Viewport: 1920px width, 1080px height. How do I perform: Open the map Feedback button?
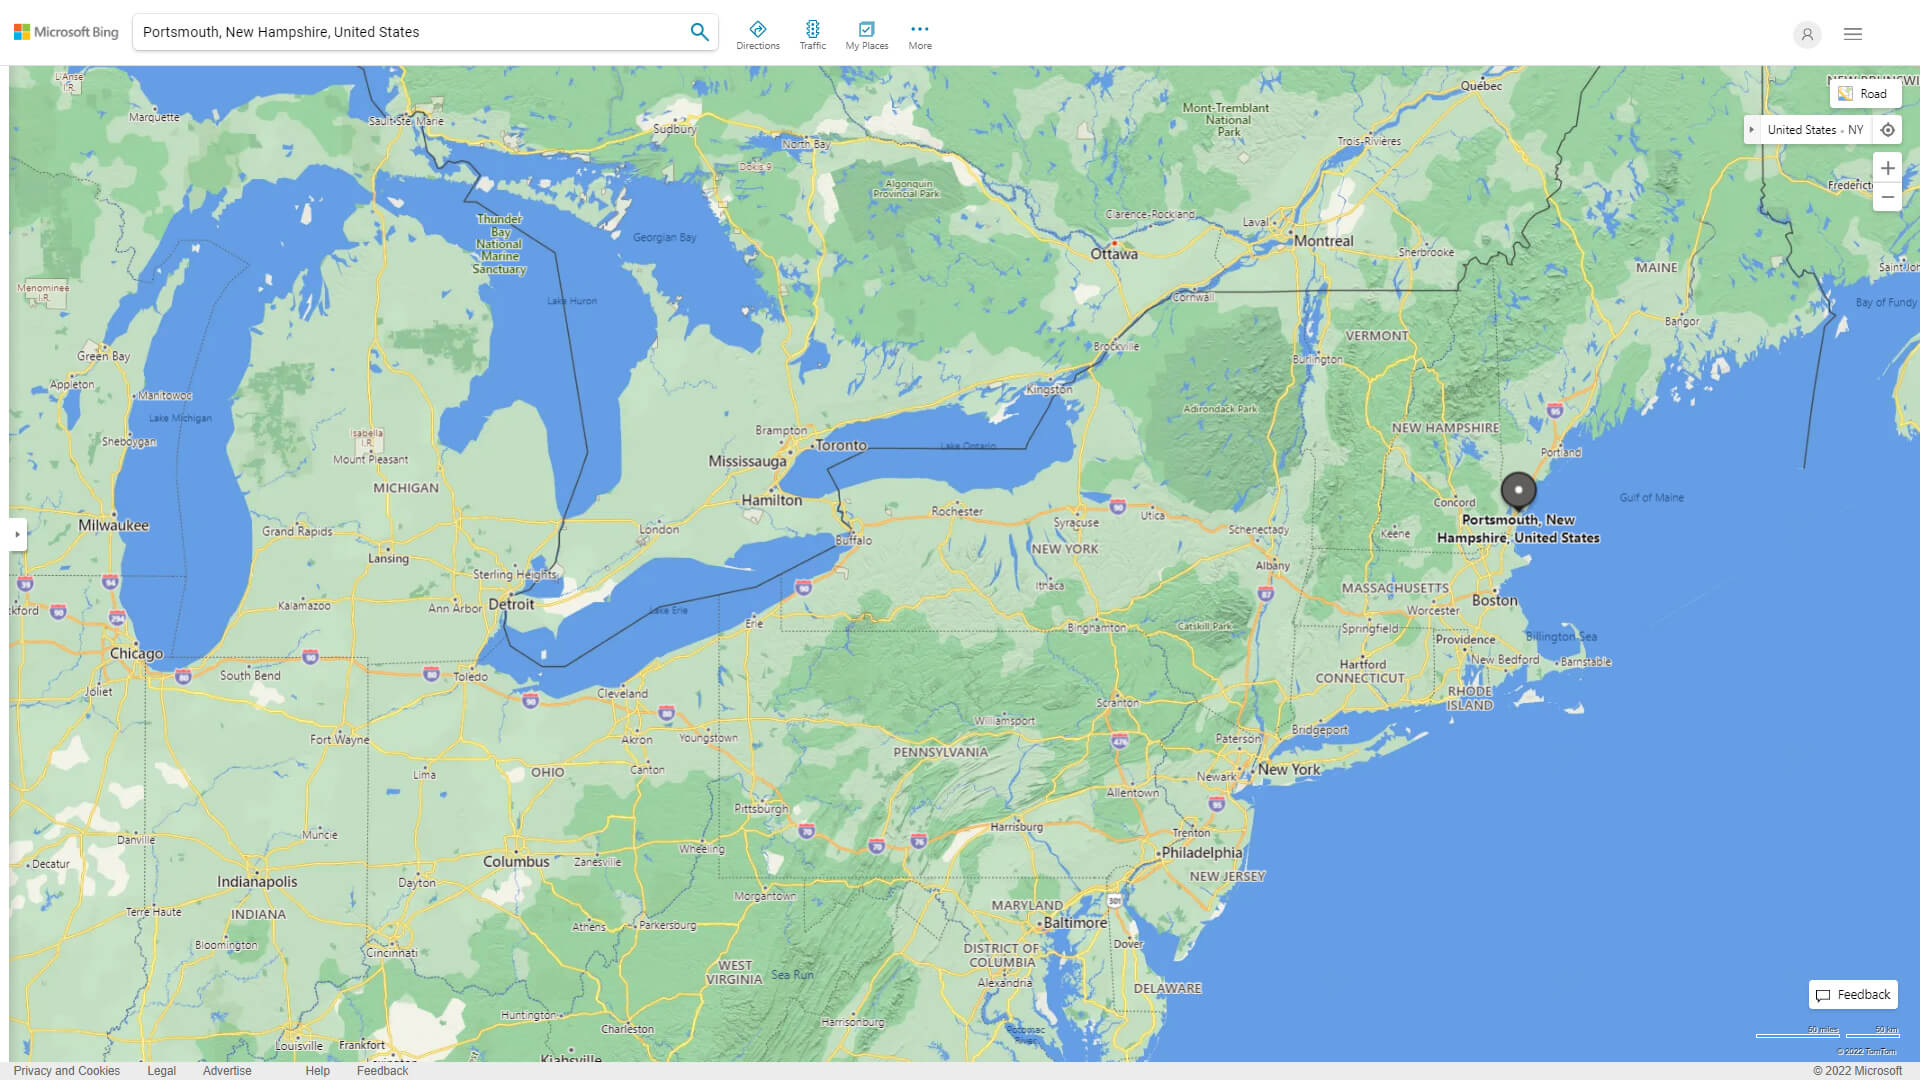[x=1853, y=994]
